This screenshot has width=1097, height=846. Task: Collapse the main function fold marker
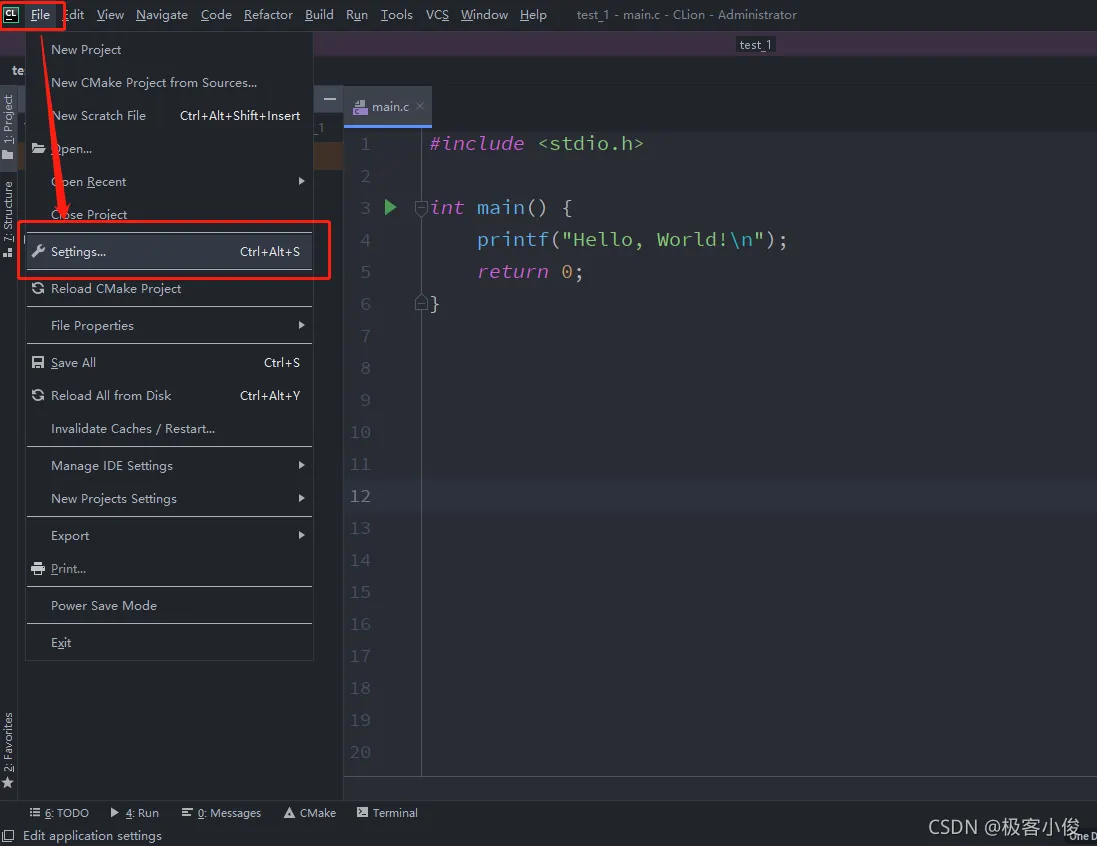420,207
